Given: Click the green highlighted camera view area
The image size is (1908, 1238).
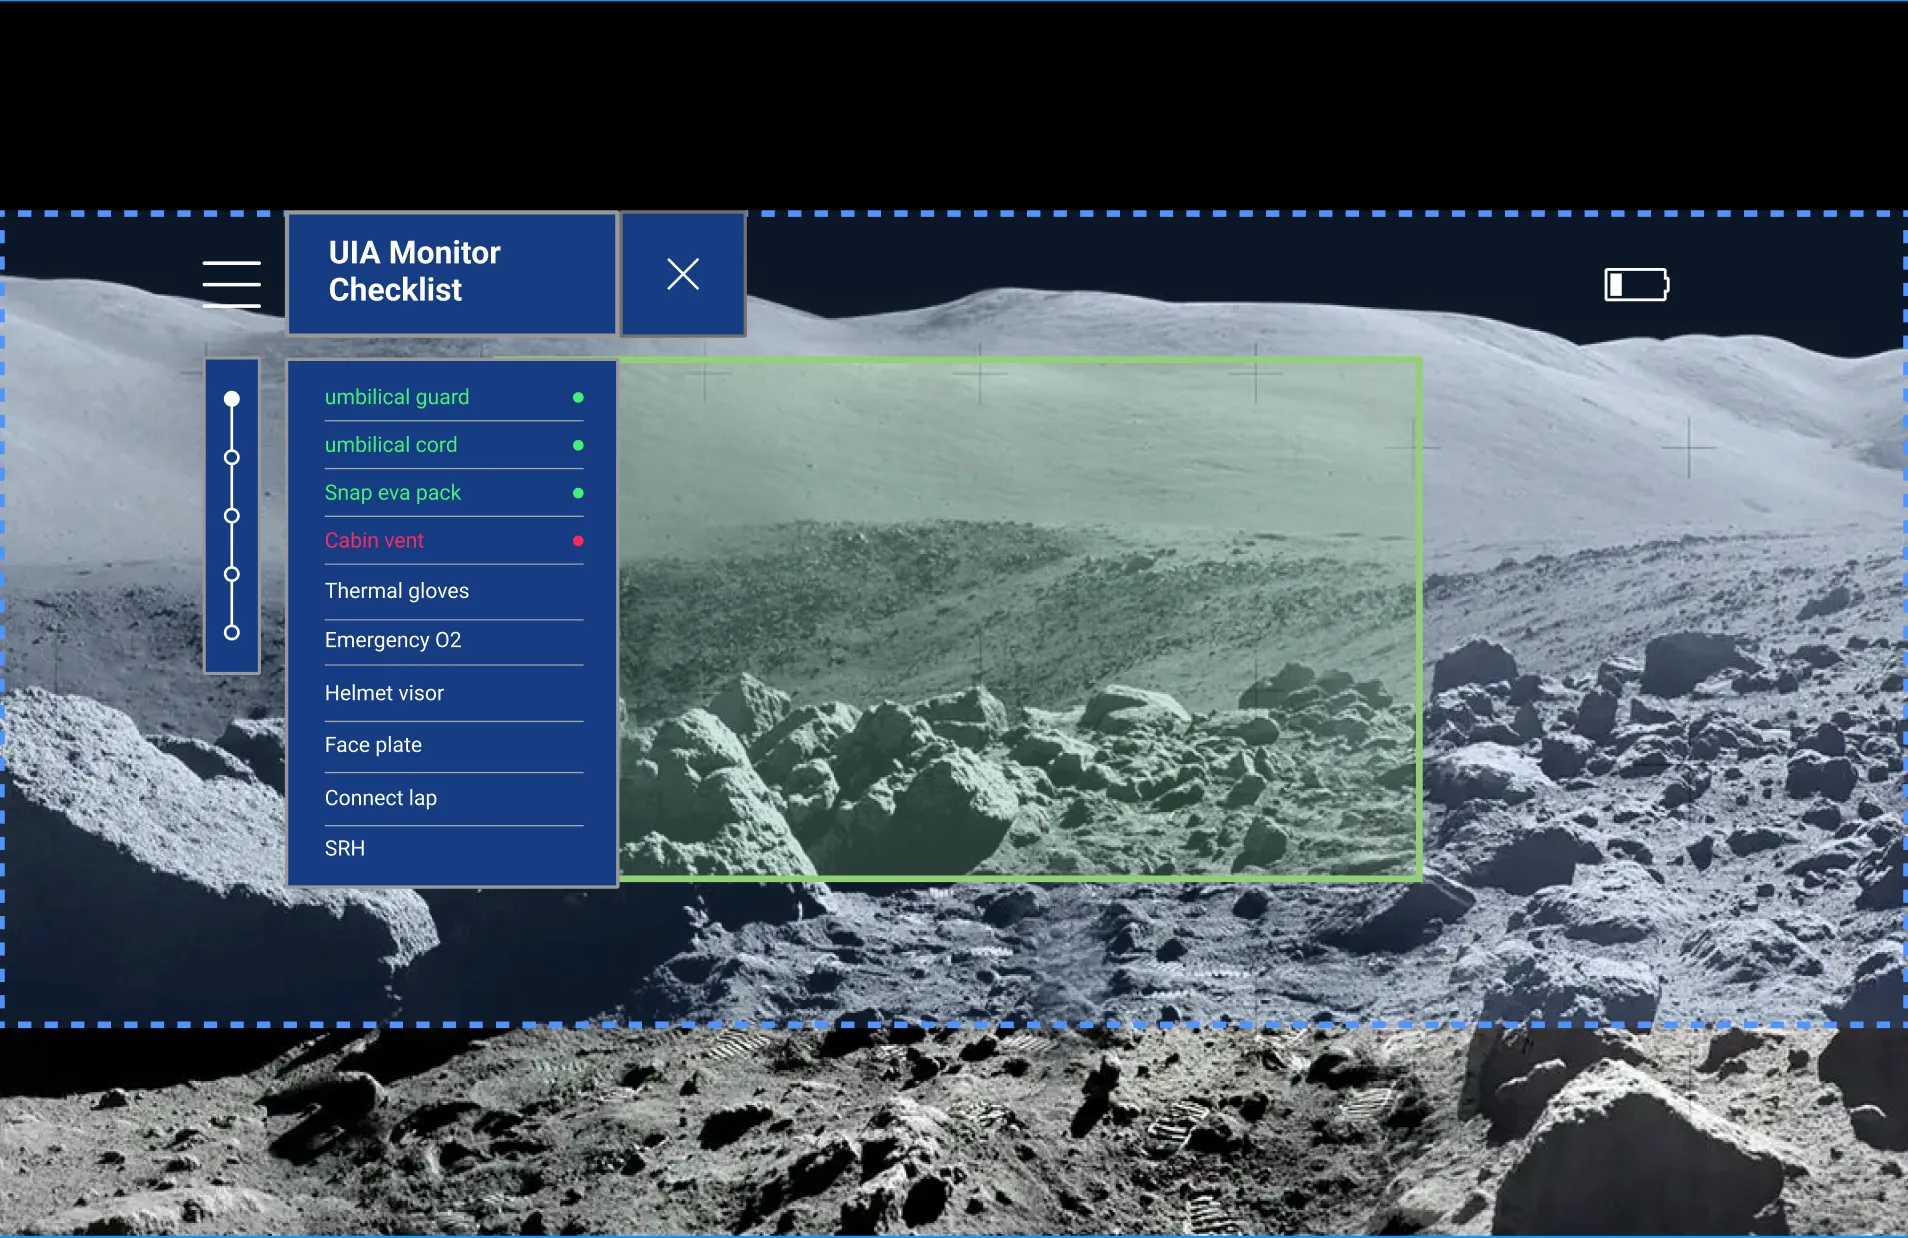Looking at the screenshot, I should pos(1020,619).
